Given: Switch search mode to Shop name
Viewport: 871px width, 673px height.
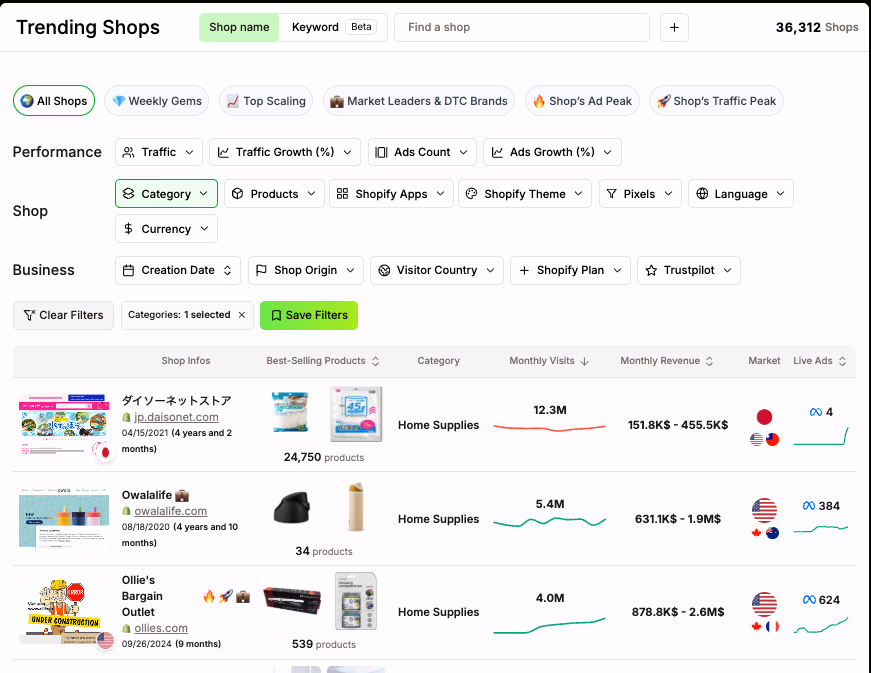Looking at the screenshot, I should click(239, 27).
